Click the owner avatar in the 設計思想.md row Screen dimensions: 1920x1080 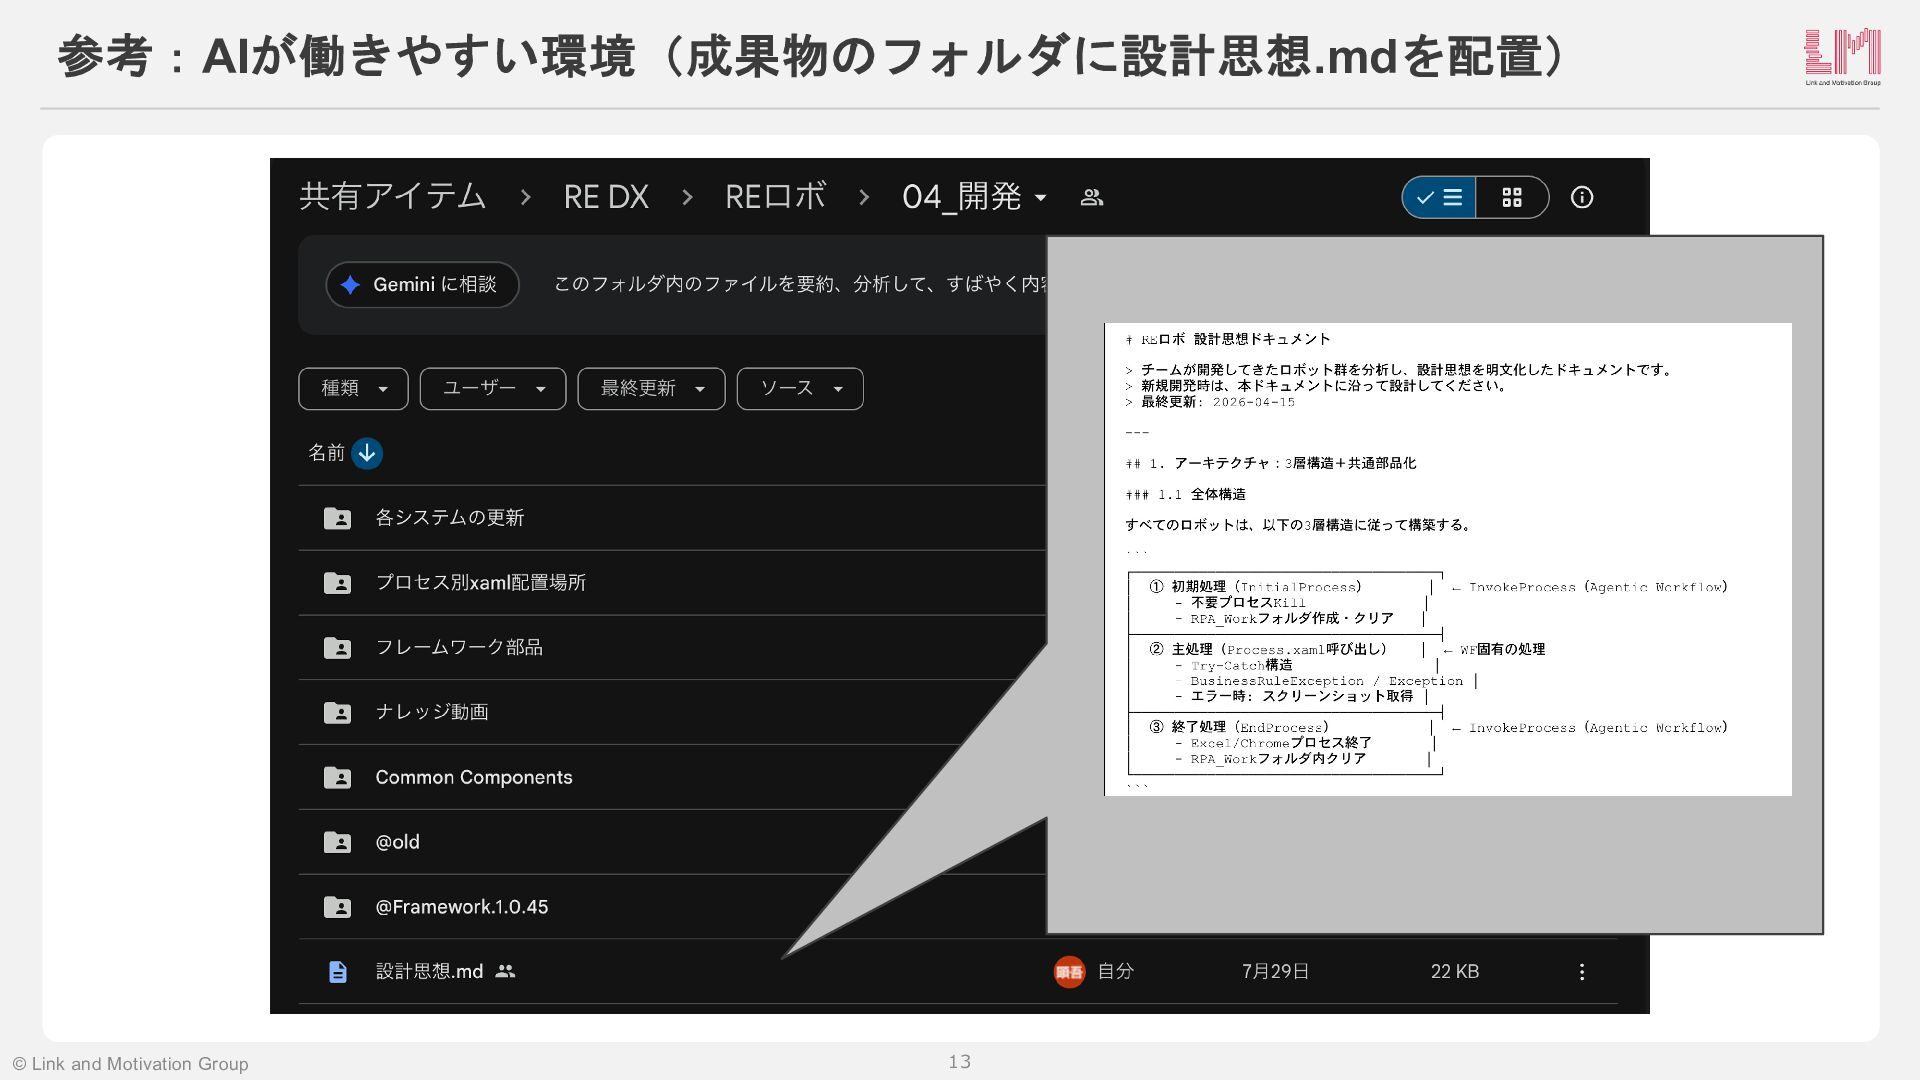(1069, 972)
